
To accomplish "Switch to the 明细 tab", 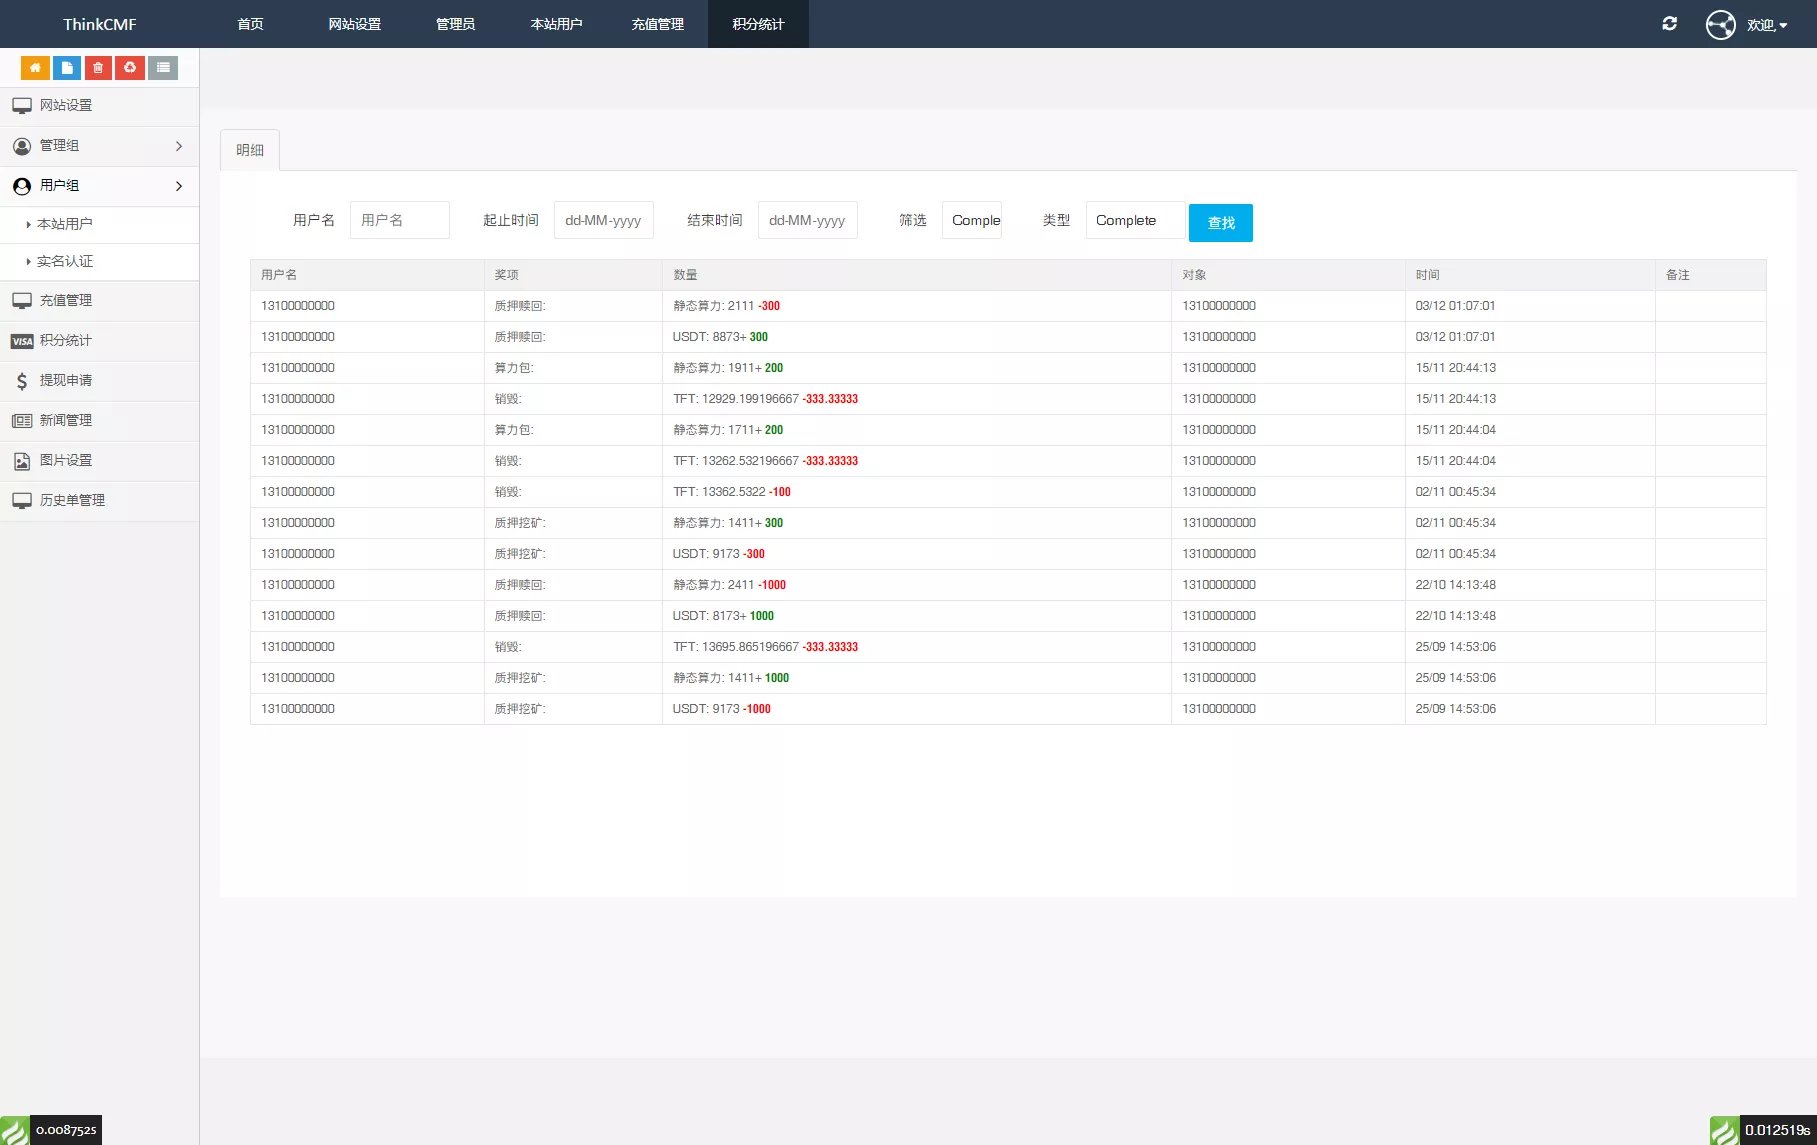I will click(250, 150).
